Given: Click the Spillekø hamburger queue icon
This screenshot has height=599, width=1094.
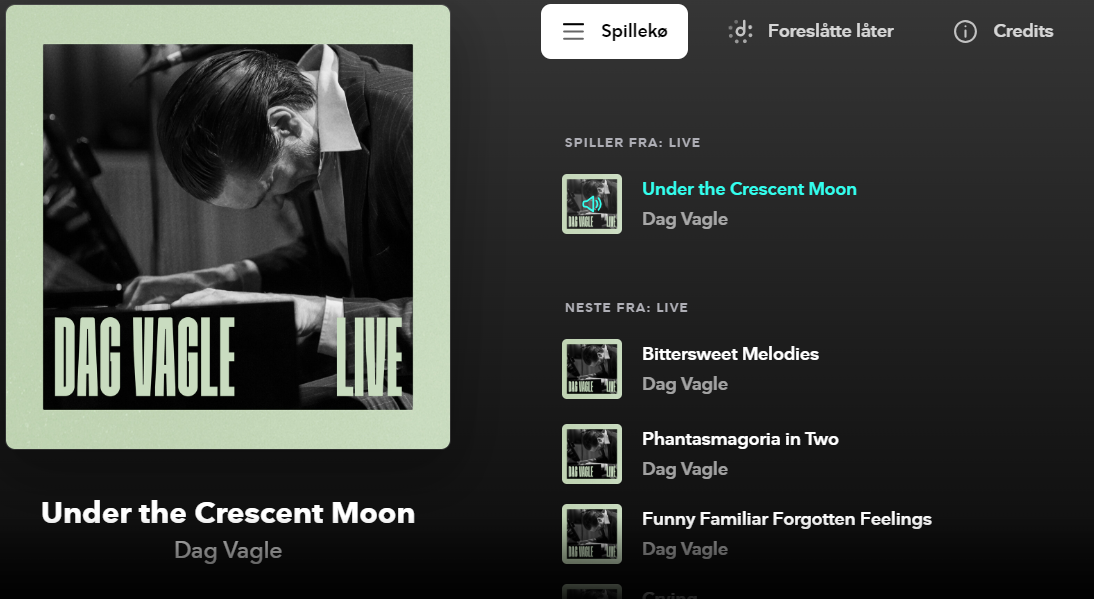Looking at the screenshot, I should 573,32.
